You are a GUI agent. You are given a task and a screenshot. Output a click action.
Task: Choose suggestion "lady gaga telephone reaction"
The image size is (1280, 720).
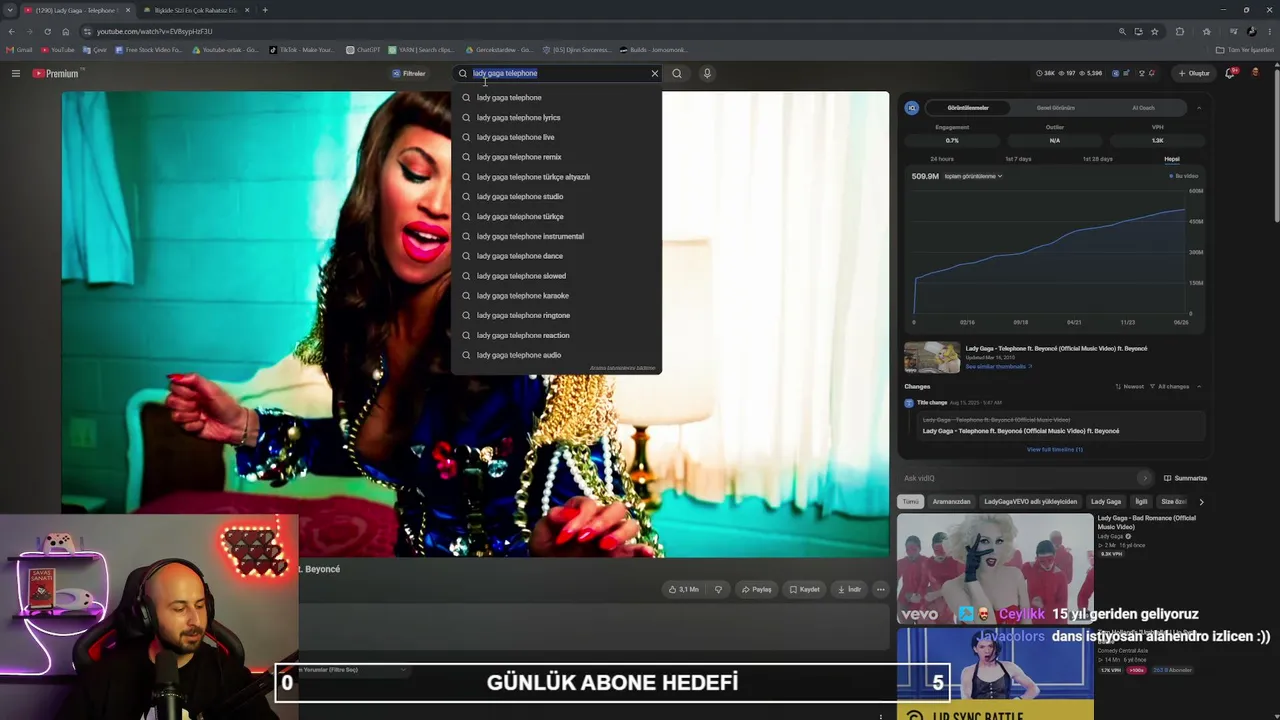(556, 335)
